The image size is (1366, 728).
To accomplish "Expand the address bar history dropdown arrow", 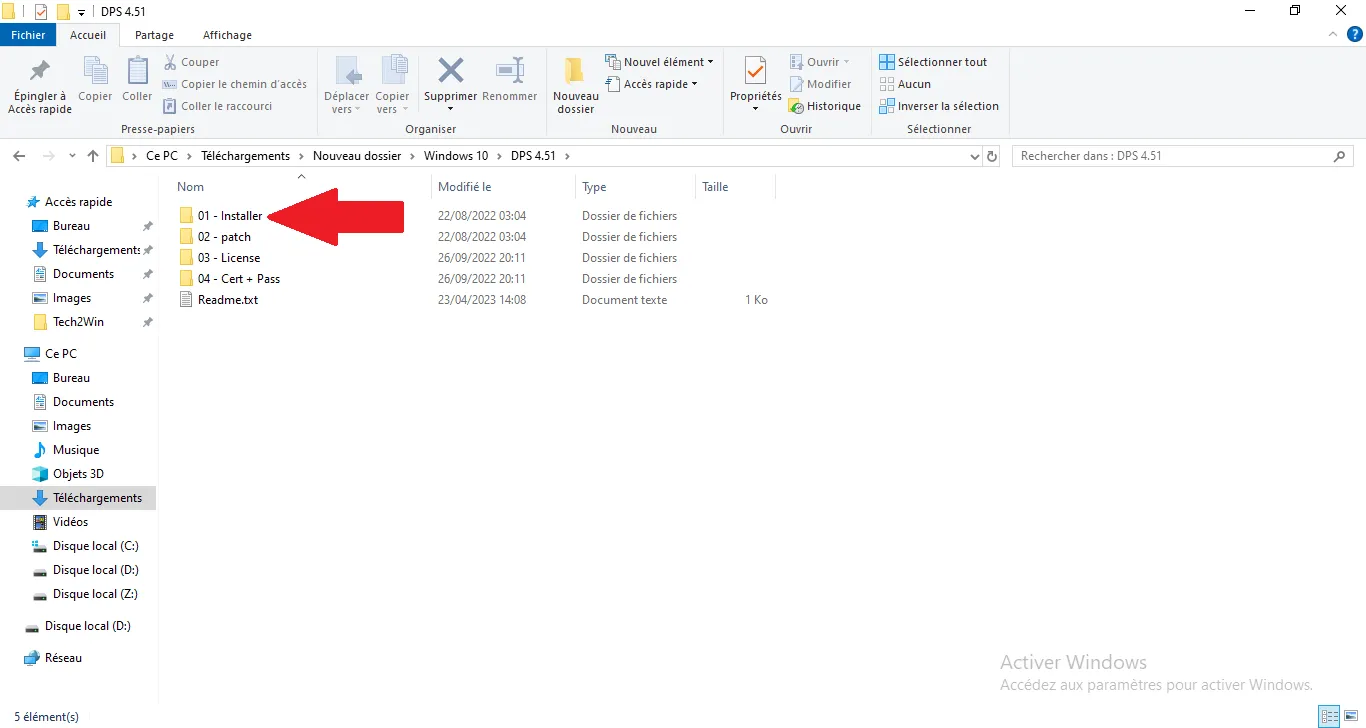I will (974, 156).
